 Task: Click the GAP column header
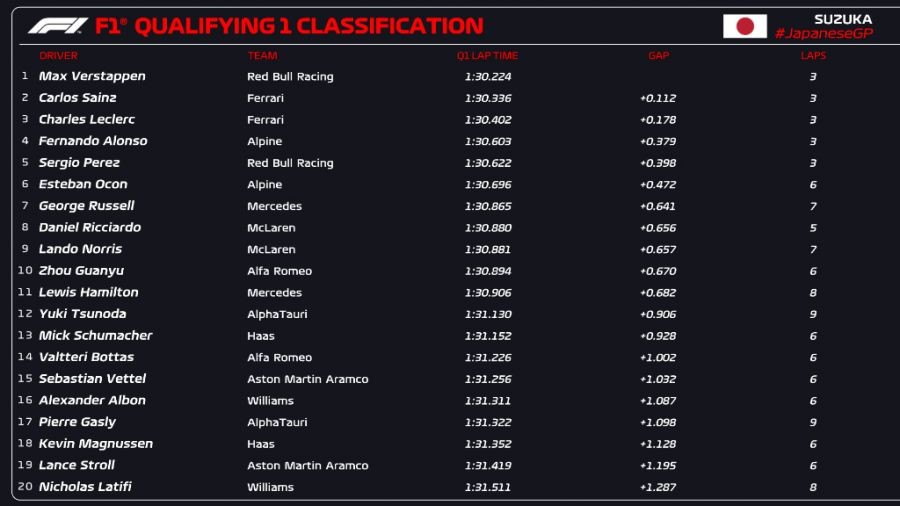tap(658, 56)
